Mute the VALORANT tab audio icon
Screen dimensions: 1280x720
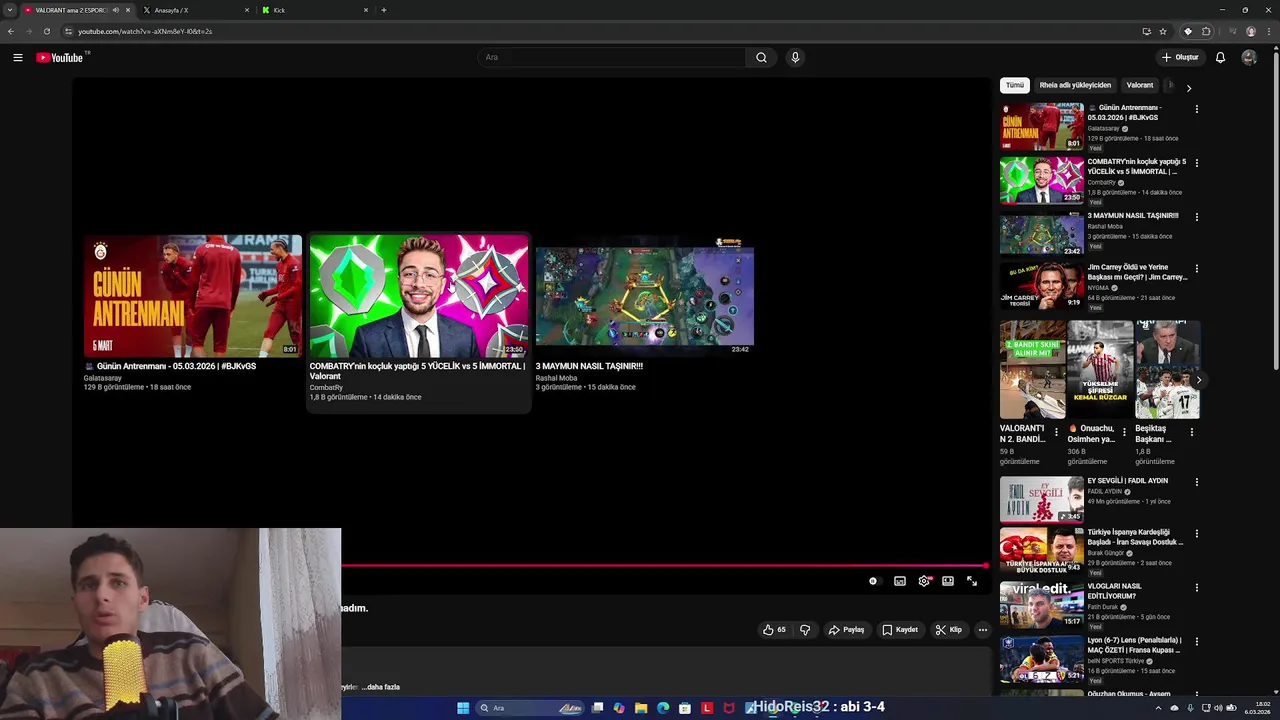(x=116, y=10)
